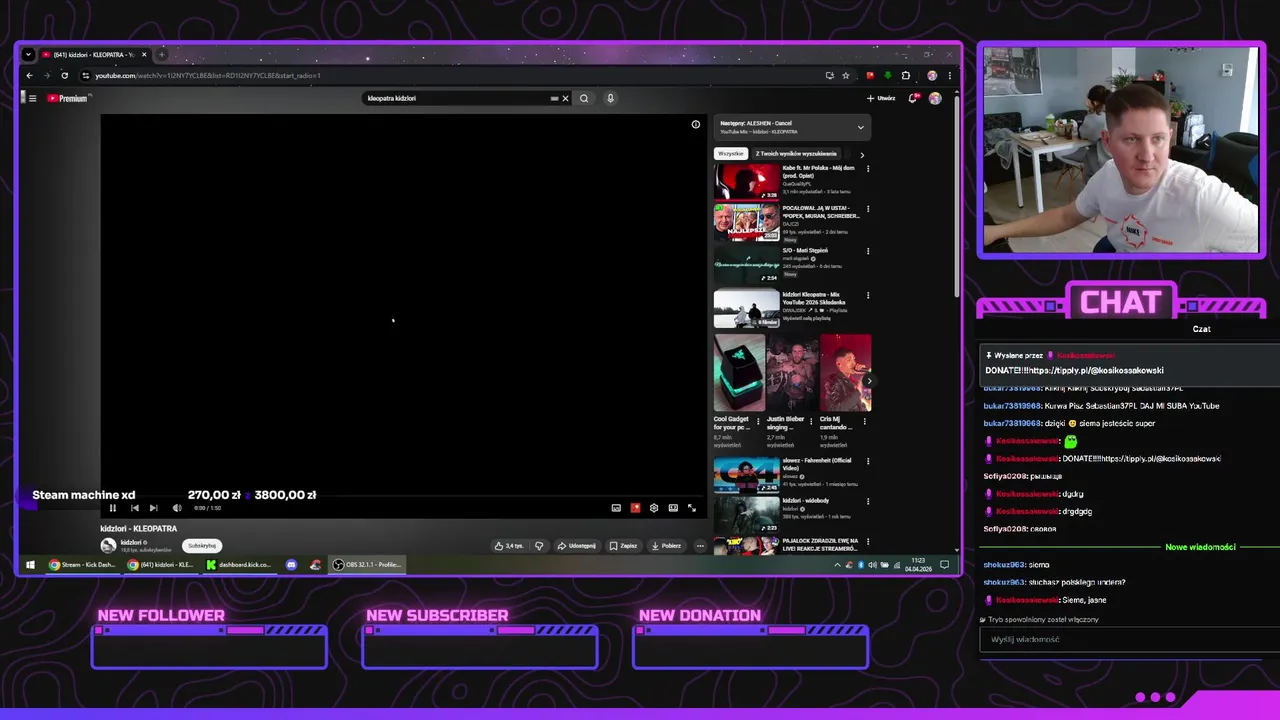Open options for kidzlori wideobody video
The height and width of the screenshot is (720, 1280).
(x=868, y=502)
